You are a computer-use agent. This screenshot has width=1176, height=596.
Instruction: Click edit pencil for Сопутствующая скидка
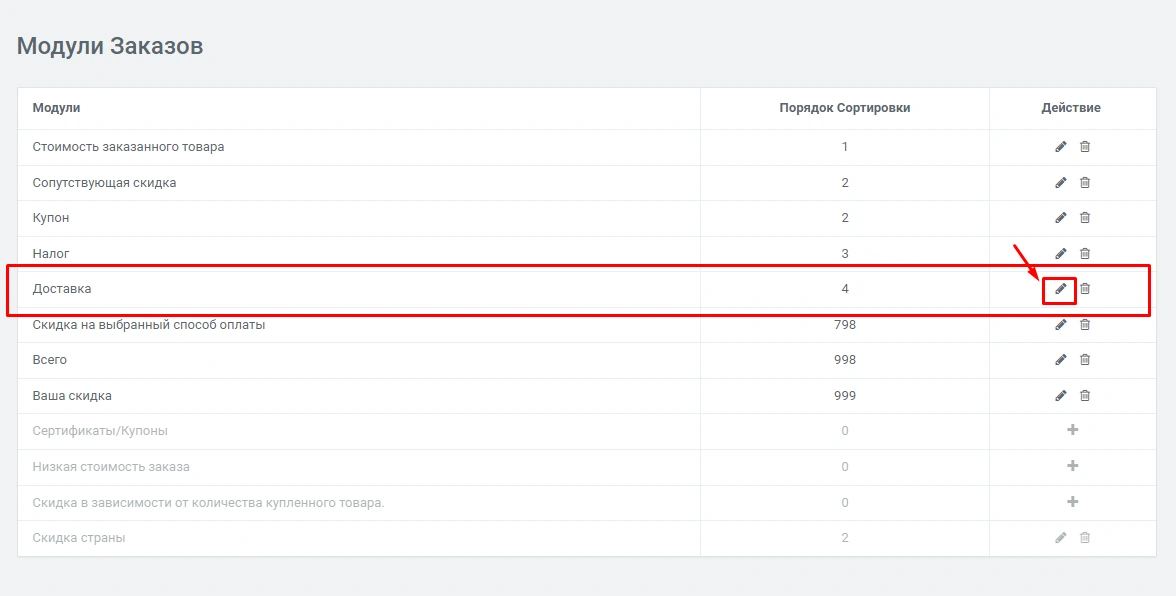(x=1061, y=183)
